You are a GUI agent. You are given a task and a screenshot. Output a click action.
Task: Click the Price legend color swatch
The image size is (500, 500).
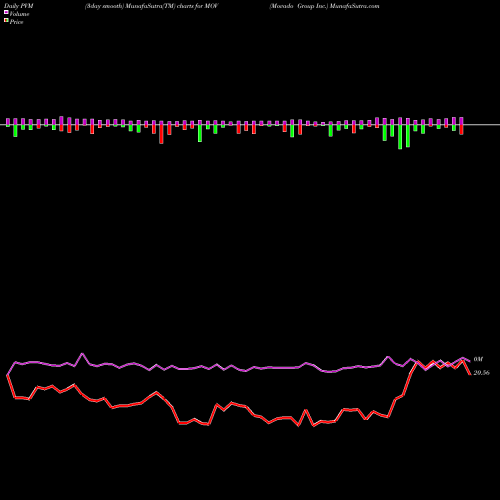point(6,21)
